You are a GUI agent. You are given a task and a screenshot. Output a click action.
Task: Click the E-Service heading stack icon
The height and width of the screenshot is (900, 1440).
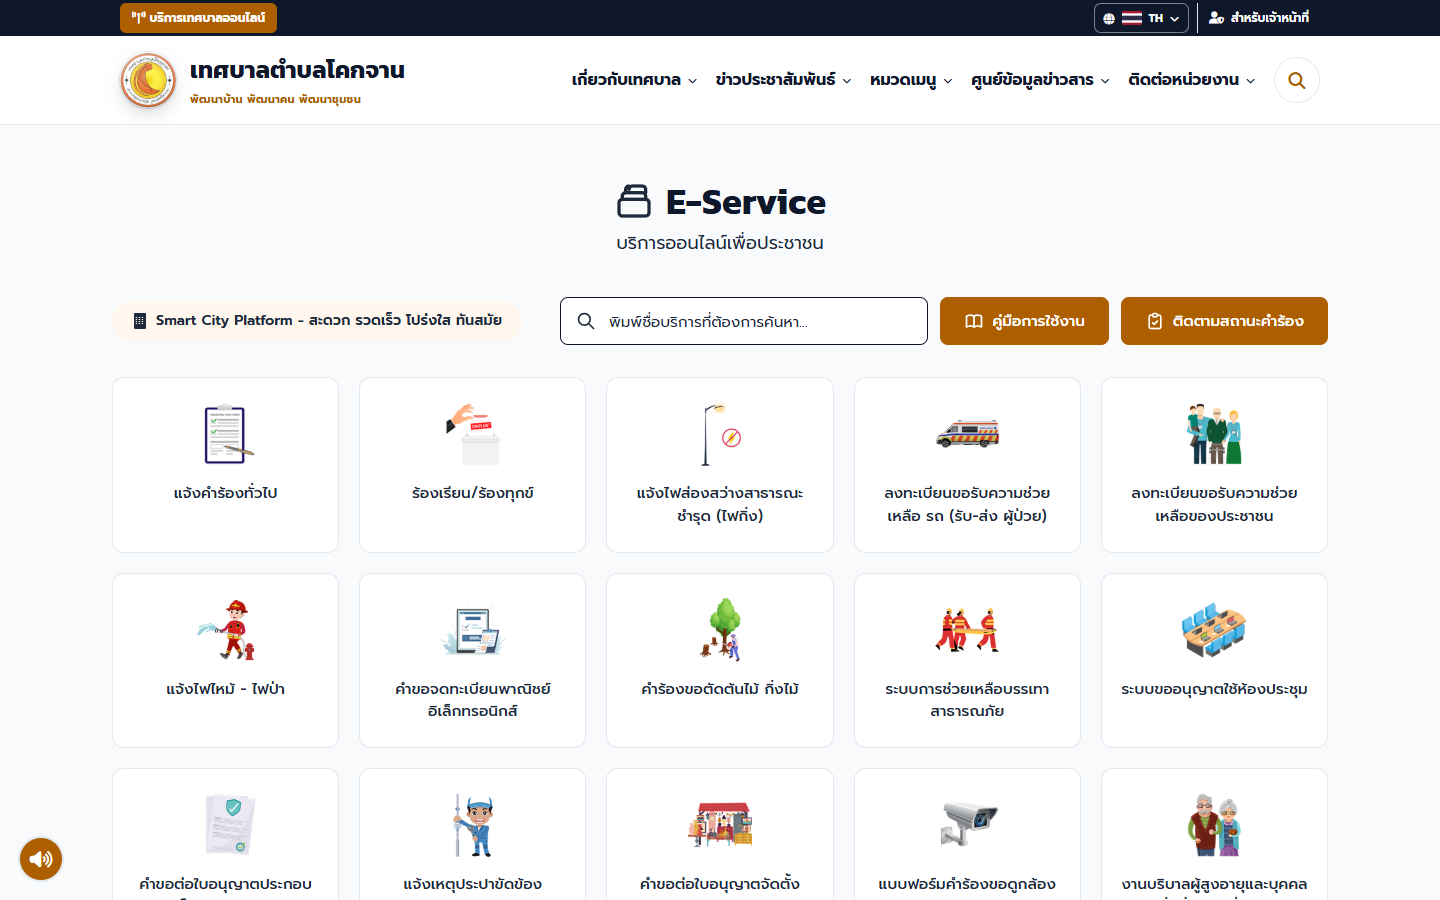(x=634, y=201)
